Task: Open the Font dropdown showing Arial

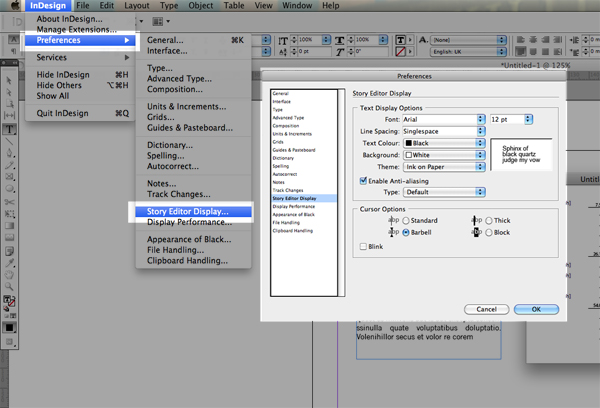Action: coord(443,119)
